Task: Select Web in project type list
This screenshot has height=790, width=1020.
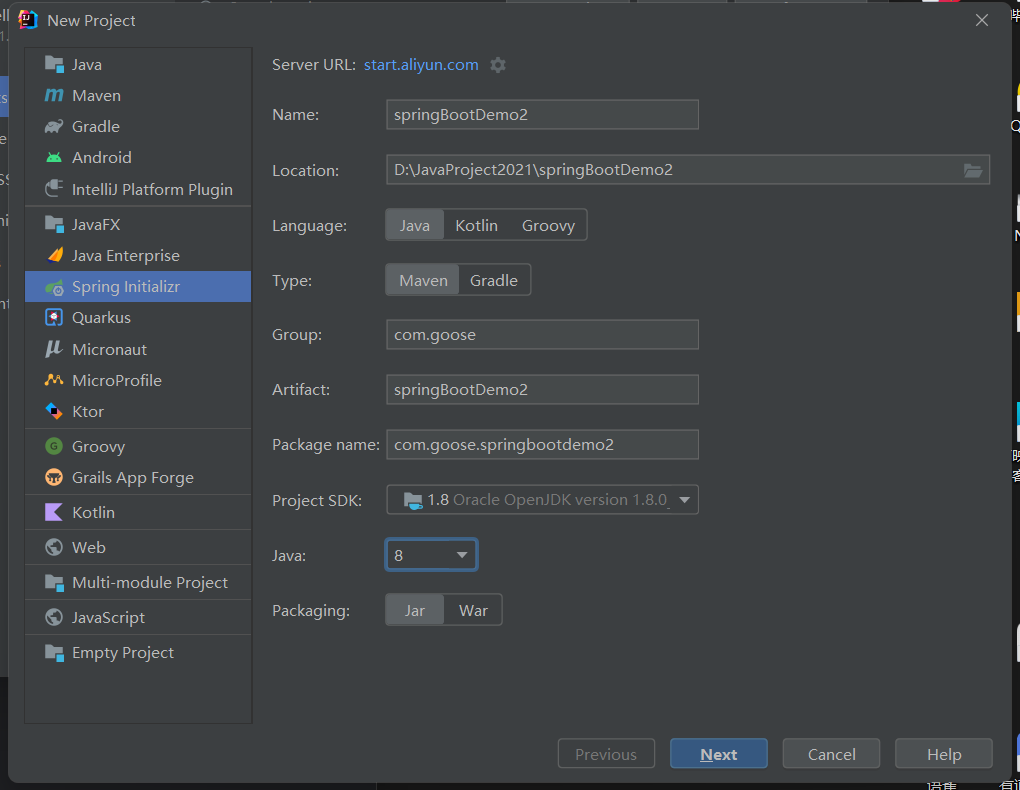Action: 138,547
